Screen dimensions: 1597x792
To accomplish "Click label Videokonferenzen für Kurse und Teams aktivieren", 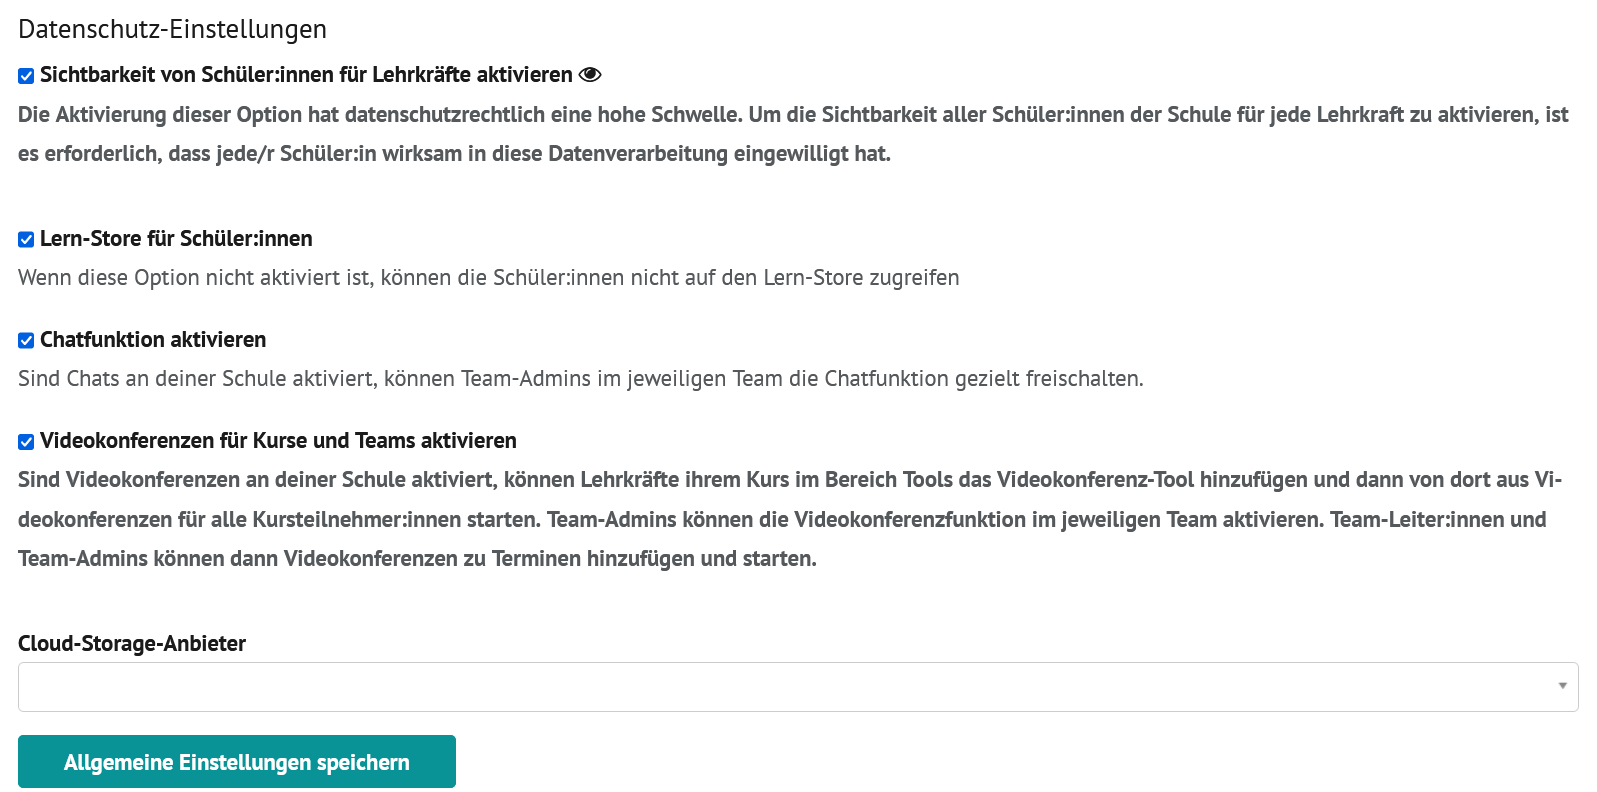I will pos(278,441).
